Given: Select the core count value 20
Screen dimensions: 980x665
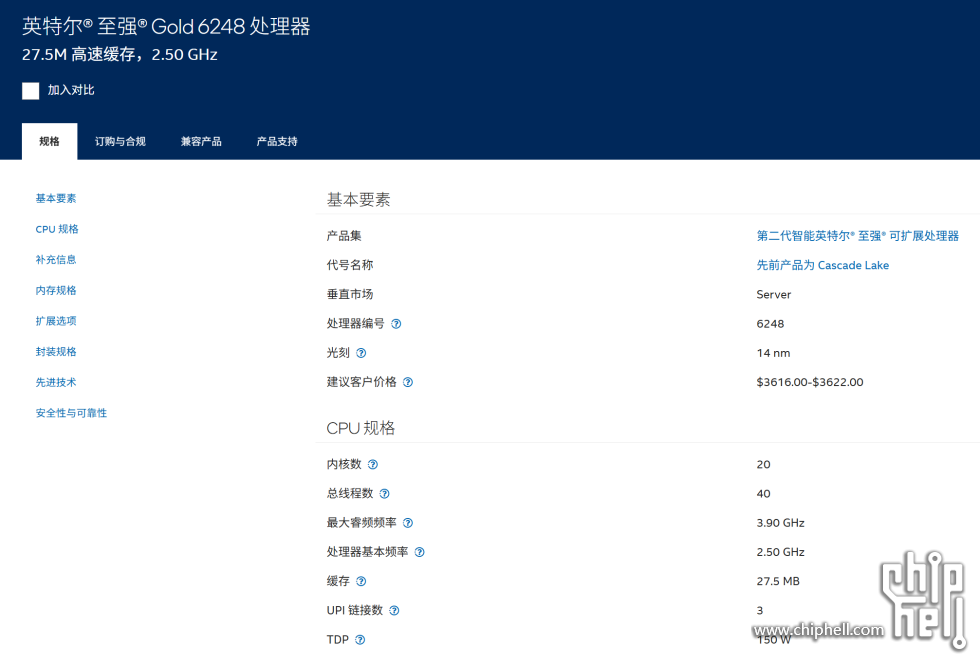Looking at the screenshot, I should pyautogui.click(x=763, y=464).
